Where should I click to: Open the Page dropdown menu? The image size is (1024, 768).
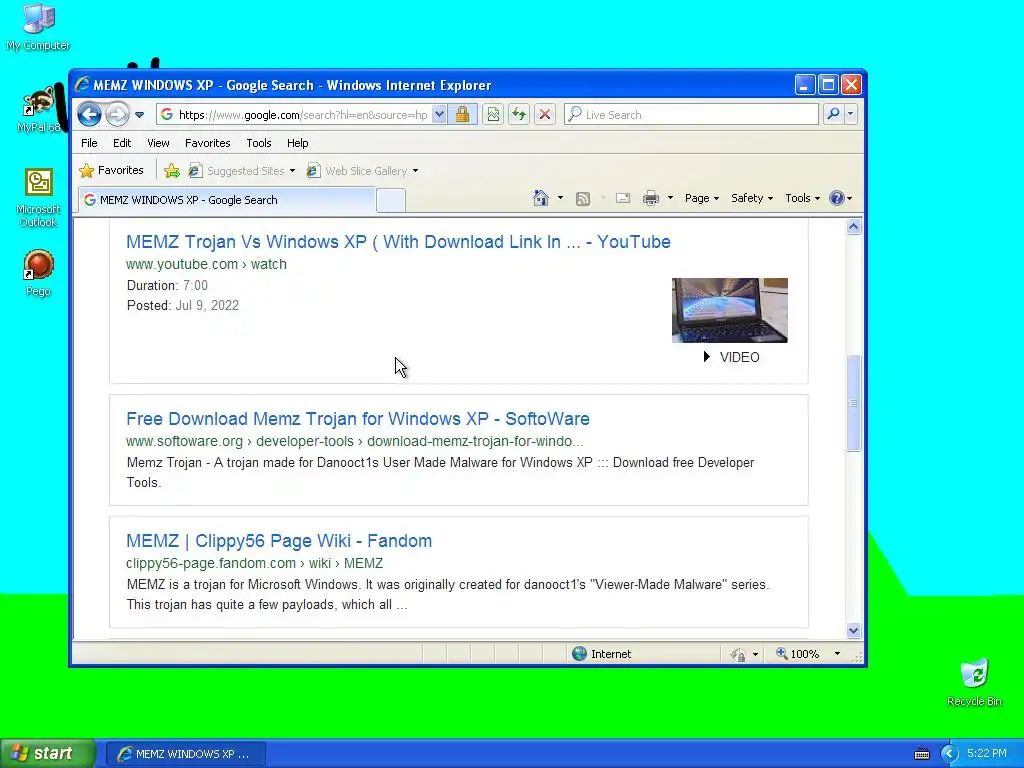[x=701, y=198]
